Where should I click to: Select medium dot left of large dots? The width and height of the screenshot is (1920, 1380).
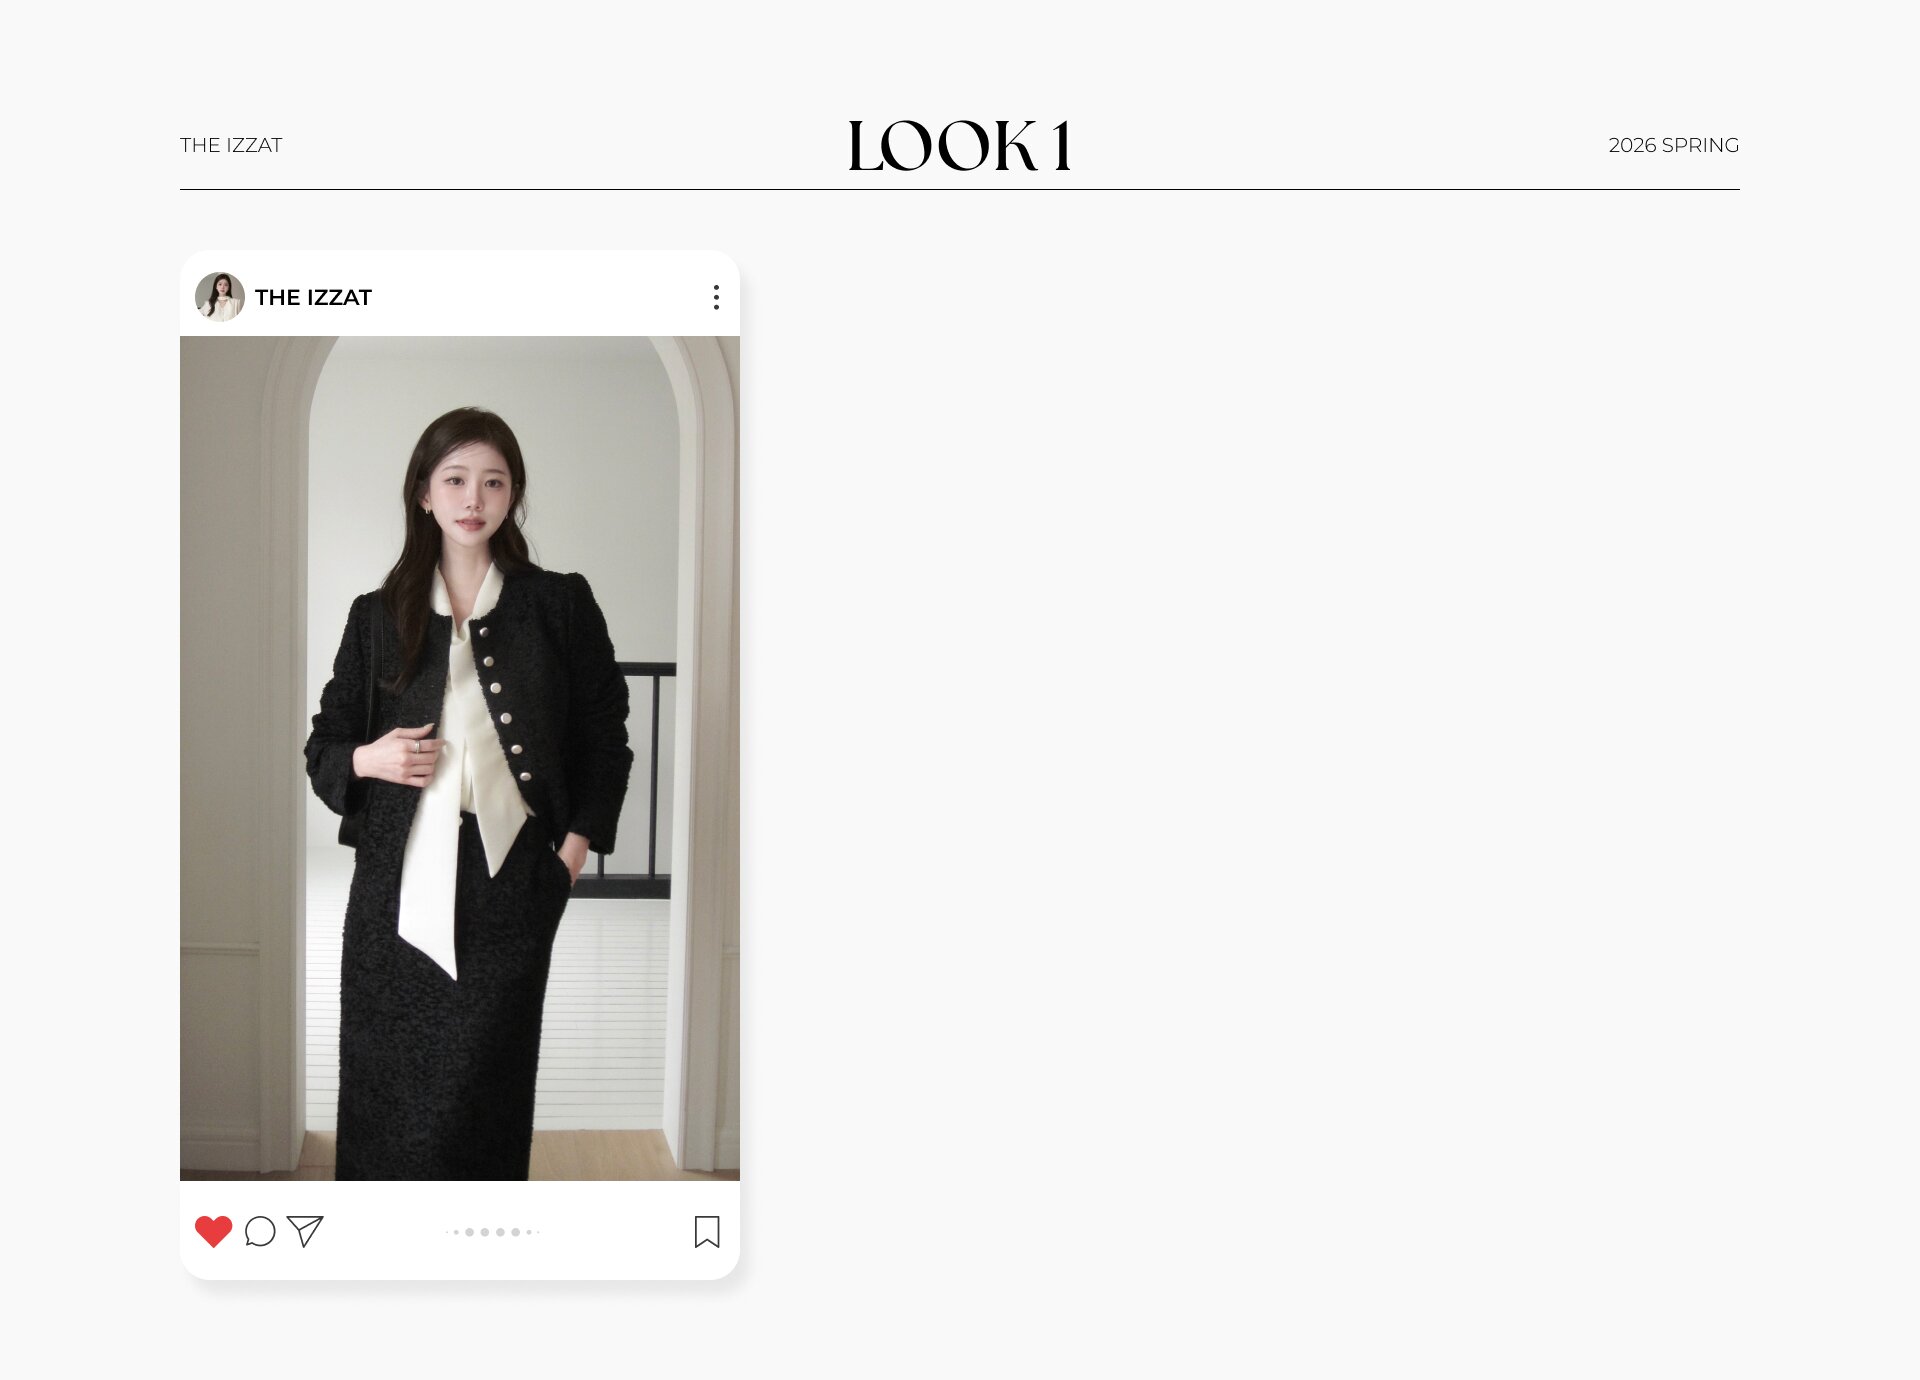coord(456,1232)
